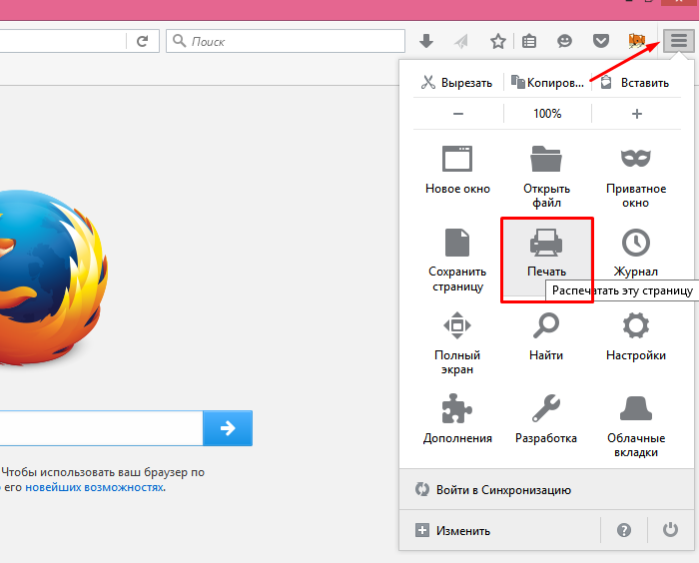
Task: Open Settings (Настройки) gear
Action: (636, 337)
